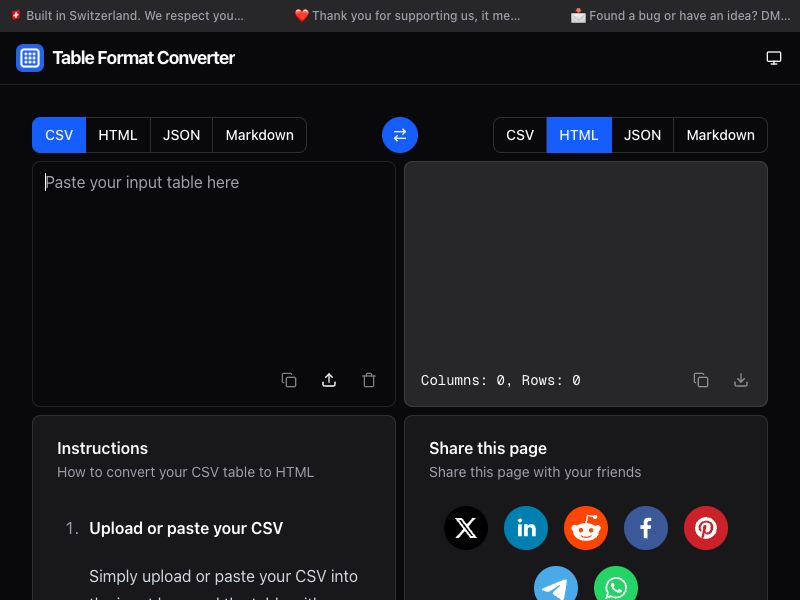800x600 pixels.
Task: Share the page on X
Action: (466, 528)
